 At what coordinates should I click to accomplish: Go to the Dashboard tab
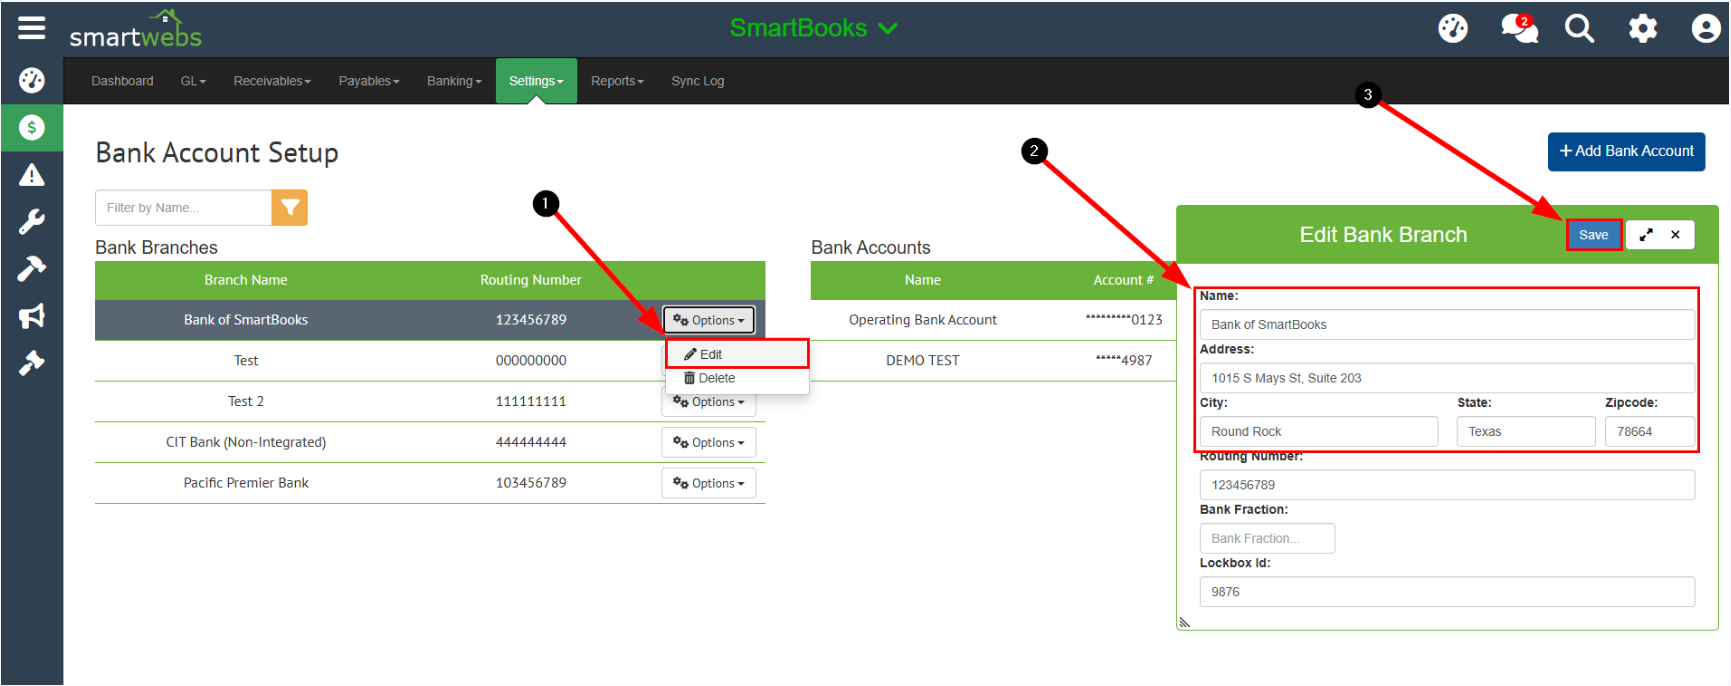pyautogui.click(x=122, y=81)
